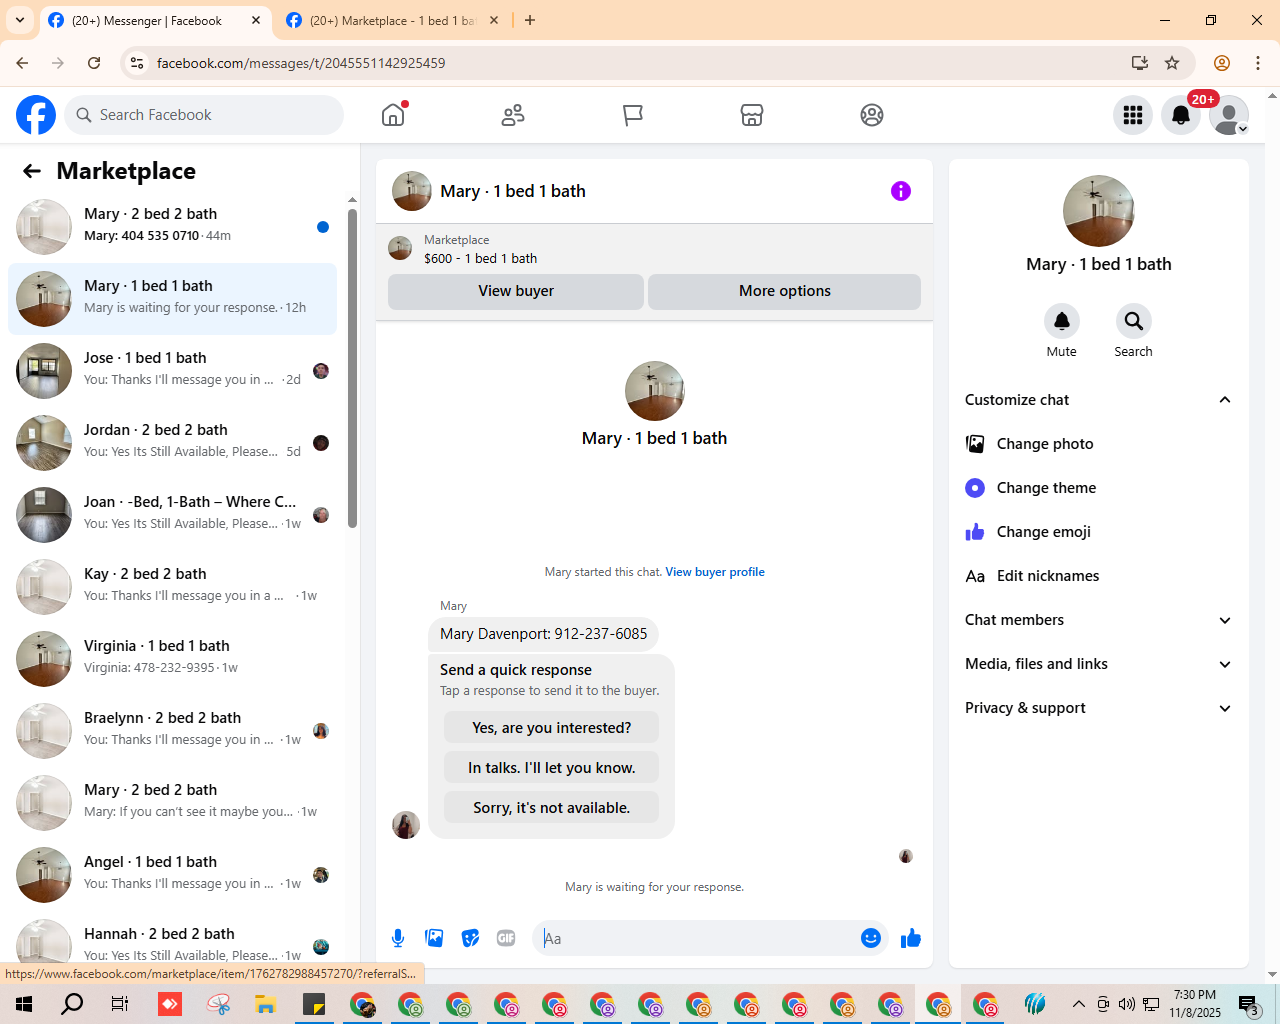Send quick response In talks. I'll let you know.
Image resolution: width=1280 pixels, height=1024 pixels.
tap(552, 768)
